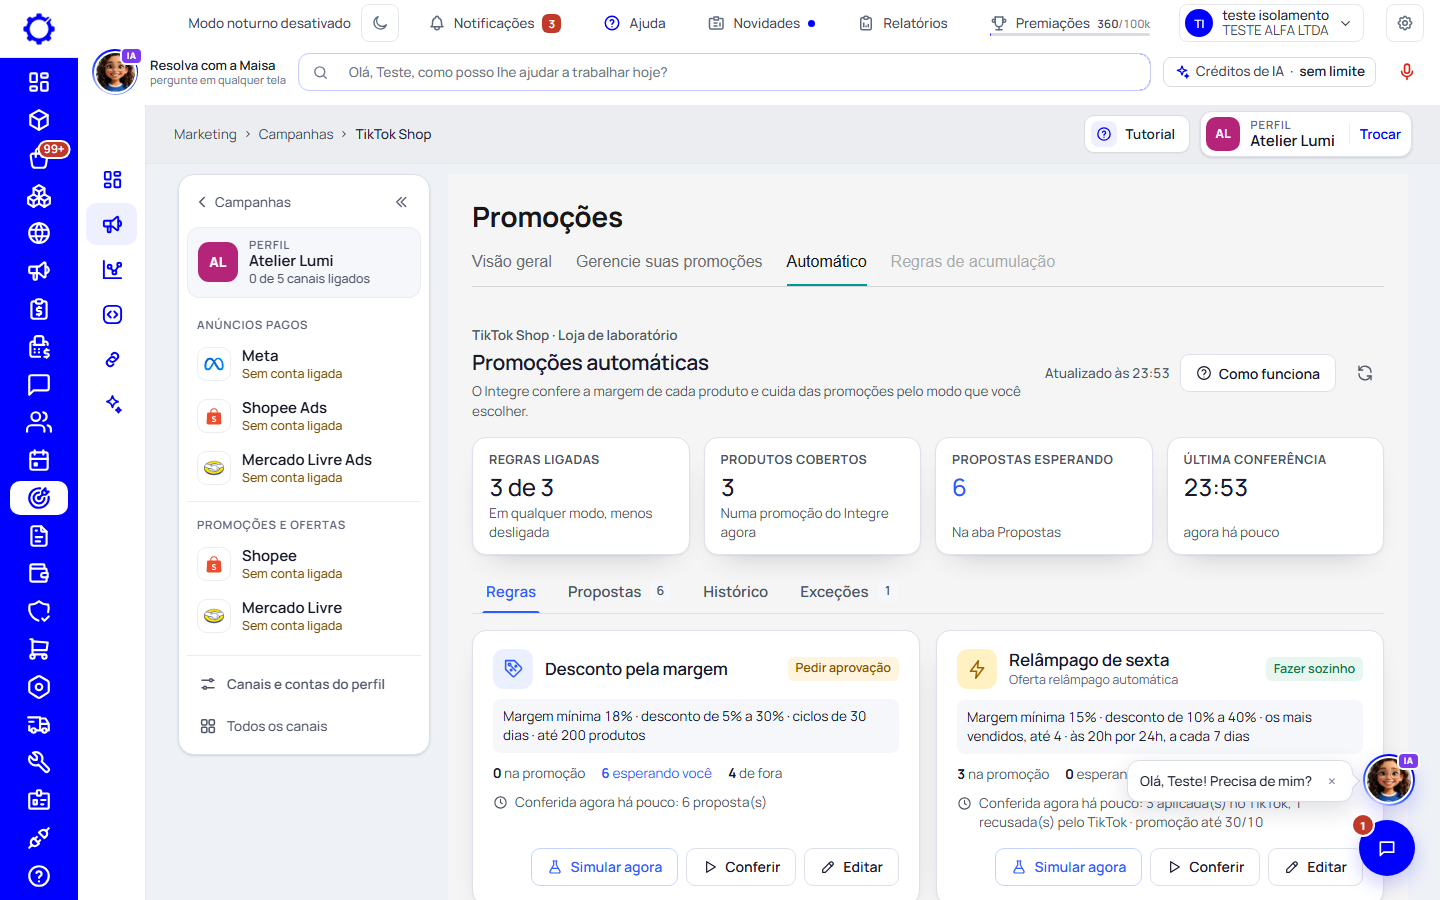Click the Tutorial button
The width and height of the screenshot is (1440, 900).
1137,134
